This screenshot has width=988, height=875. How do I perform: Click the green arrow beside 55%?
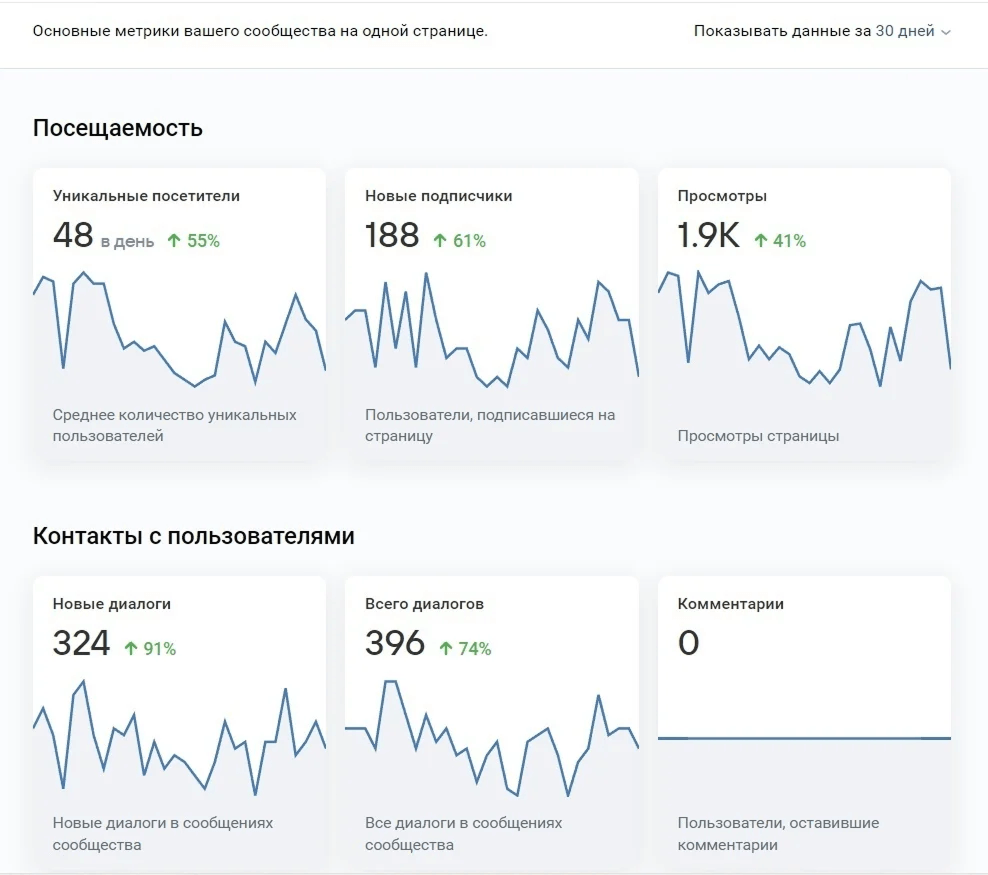(174, 241)
